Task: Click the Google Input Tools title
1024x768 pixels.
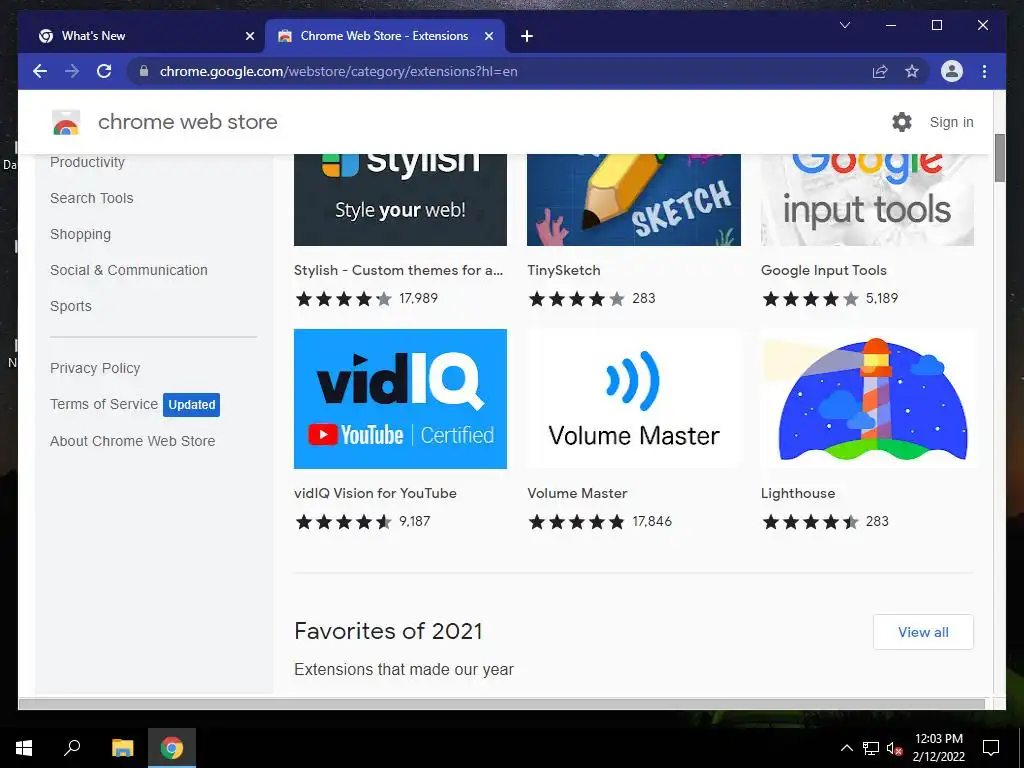Action: tap(824, 270)
